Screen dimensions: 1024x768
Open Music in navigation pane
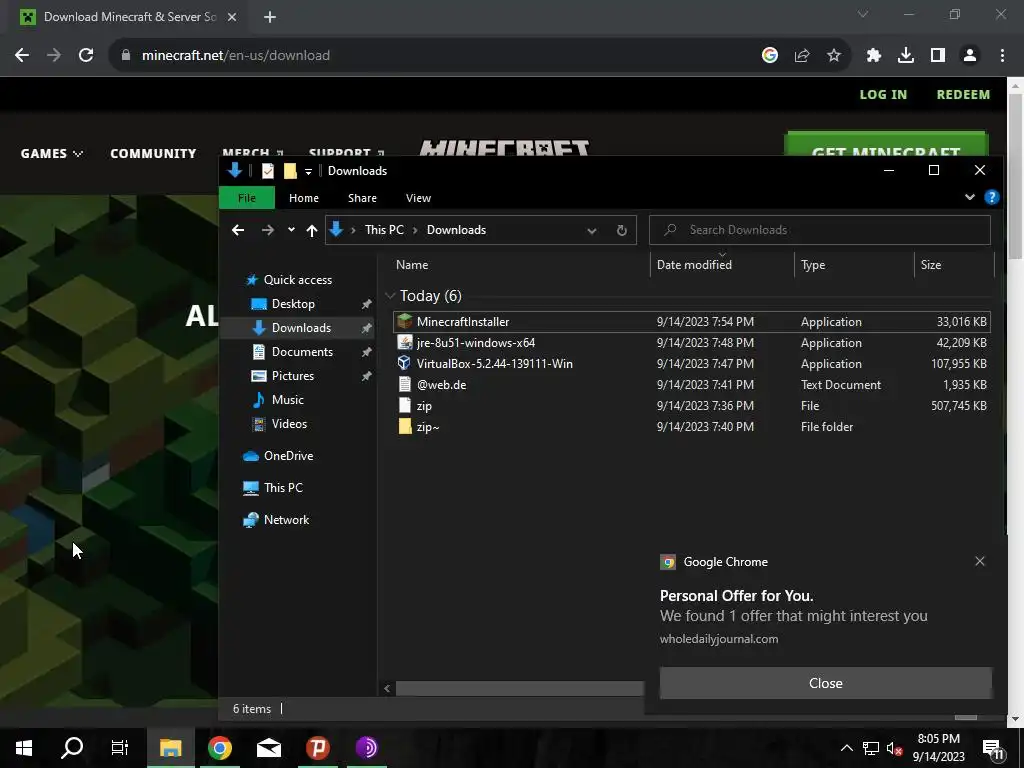click(278, 400)
